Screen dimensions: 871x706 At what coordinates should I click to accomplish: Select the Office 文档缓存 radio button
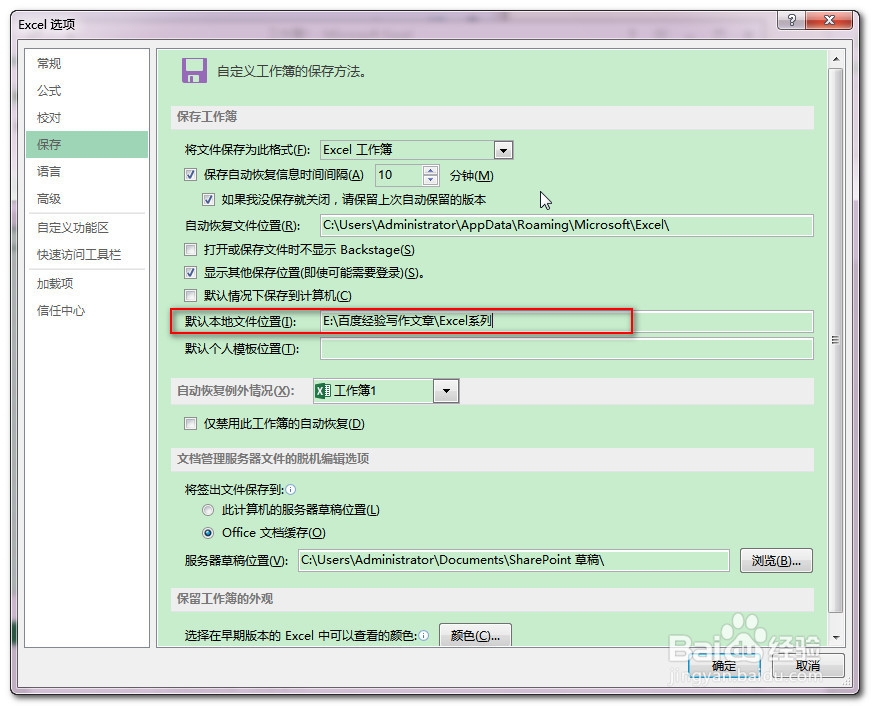208,532
